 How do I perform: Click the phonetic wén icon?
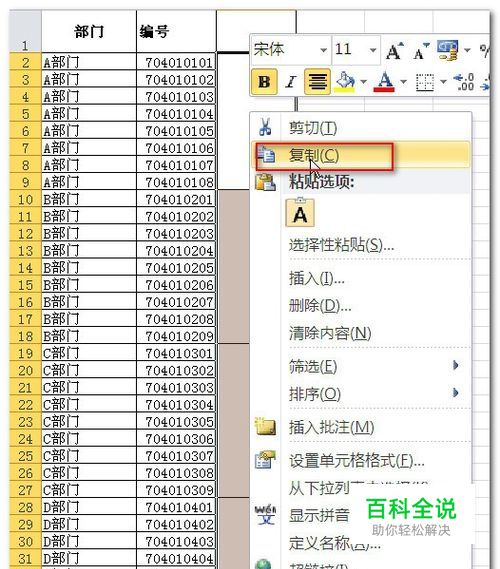click(265, 515)
